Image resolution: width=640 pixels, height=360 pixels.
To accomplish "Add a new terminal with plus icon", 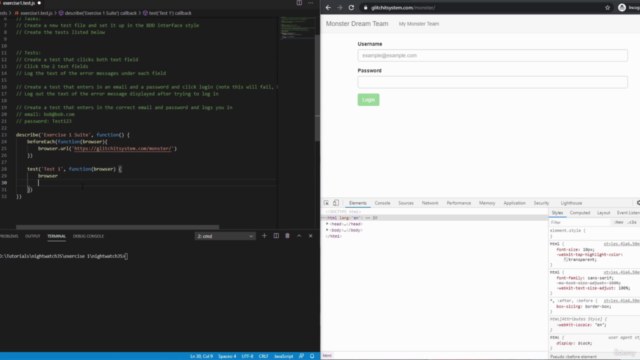I will click(264, 236).
